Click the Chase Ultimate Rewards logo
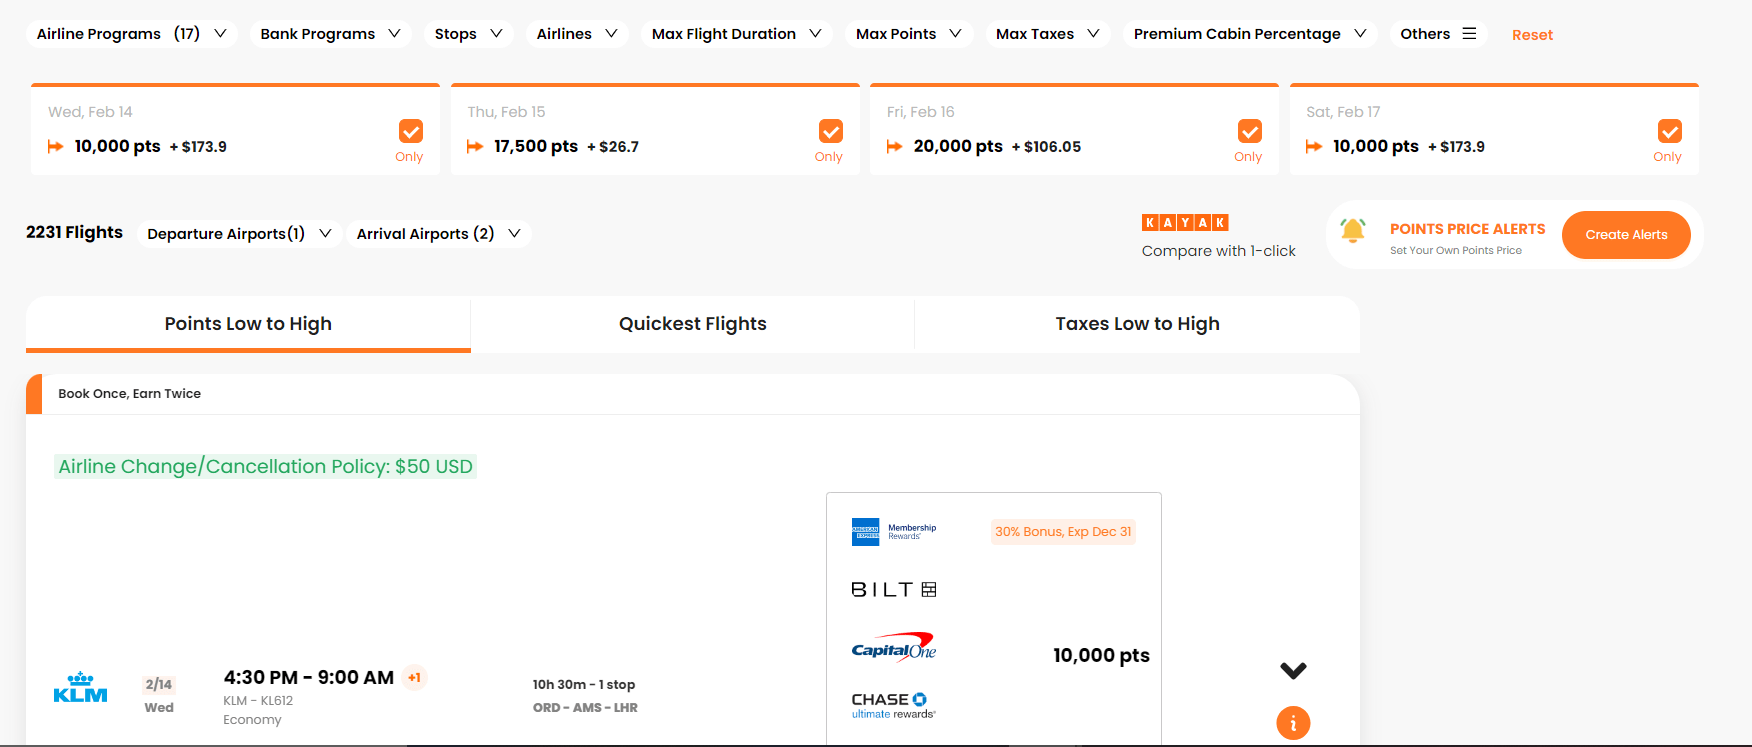The width and height of the screenshot is (1752, 747). [891, 703]
